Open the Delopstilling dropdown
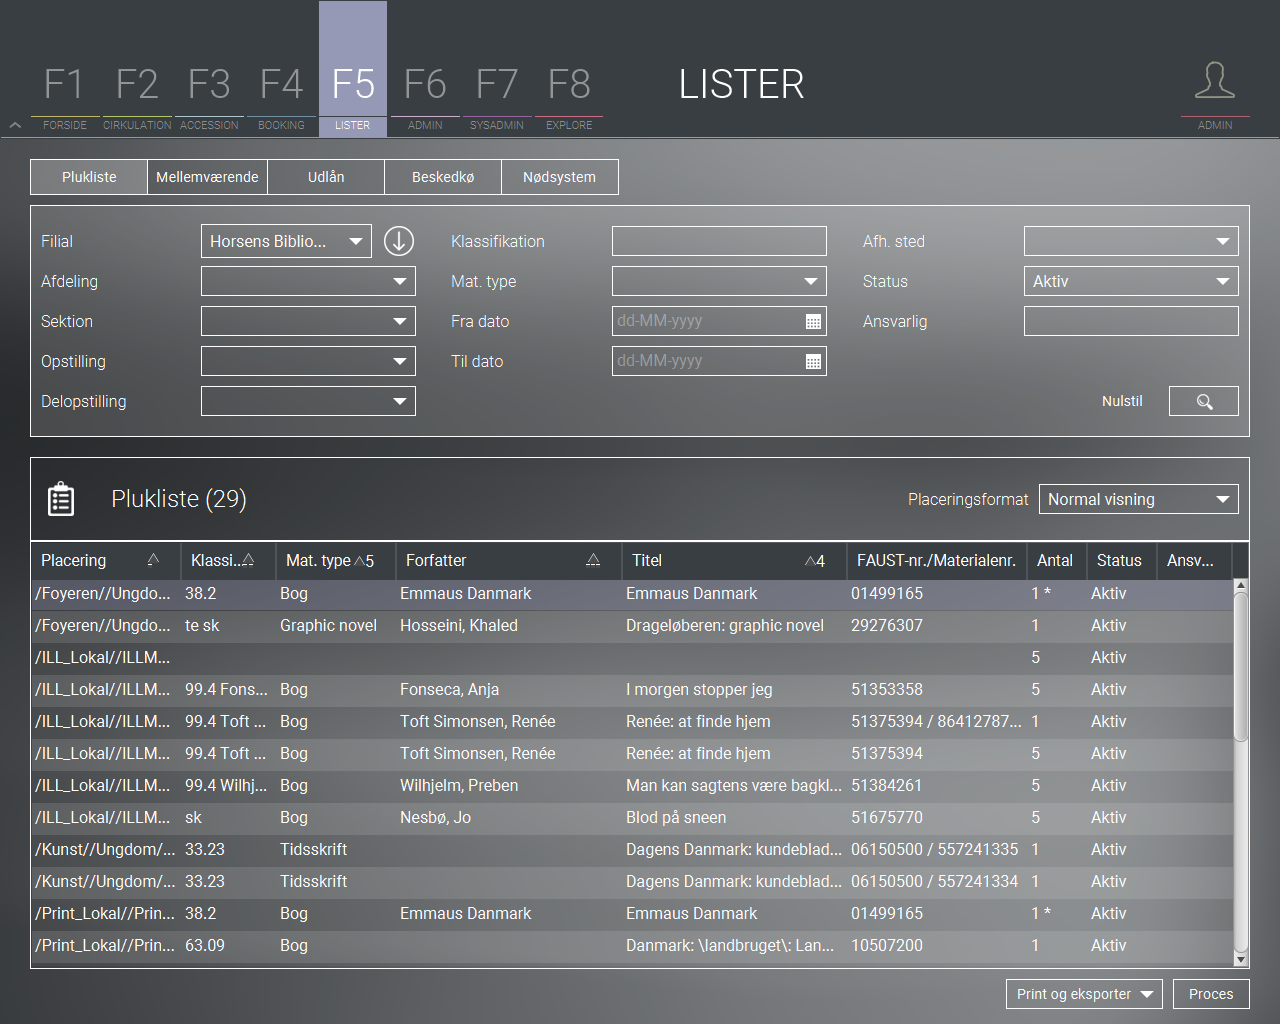This screenshot has height=1024, width=1280. click(308, 401)
